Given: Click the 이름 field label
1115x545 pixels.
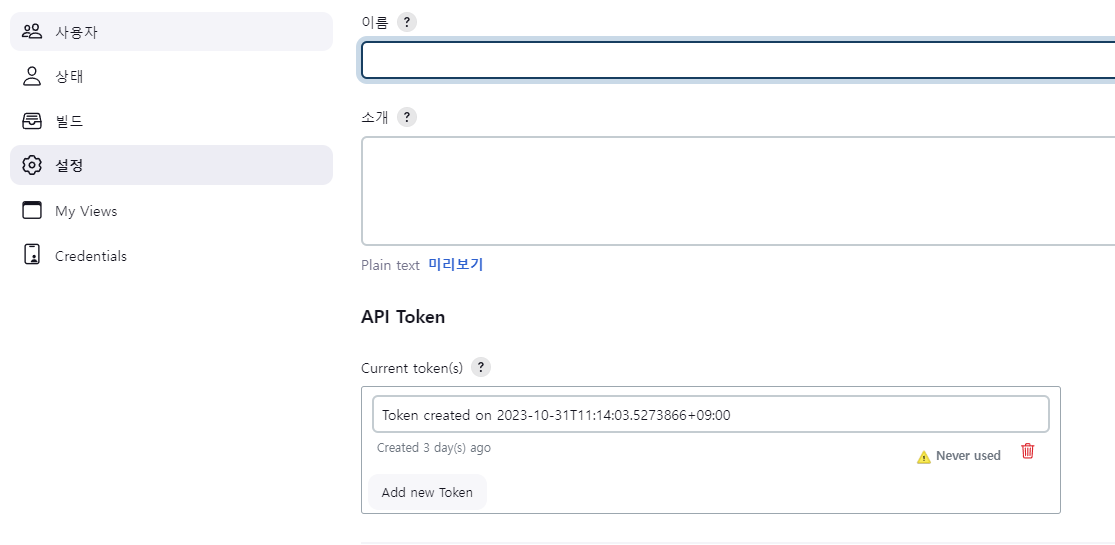Looking at the screenshot, I should click(375, 22).
